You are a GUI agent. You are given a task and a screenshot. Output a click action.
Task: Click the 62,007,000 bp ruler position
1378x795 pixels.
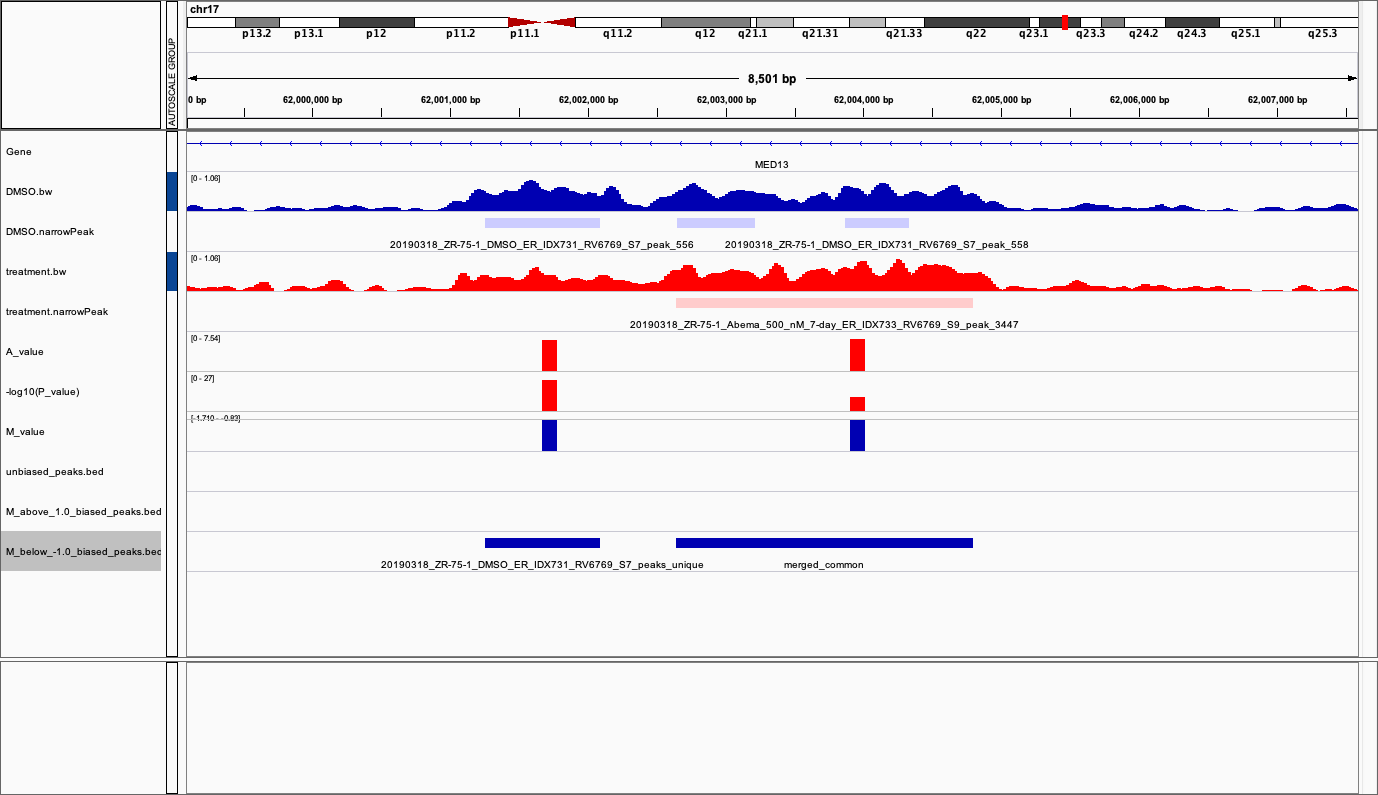(x=1278, y=100)
